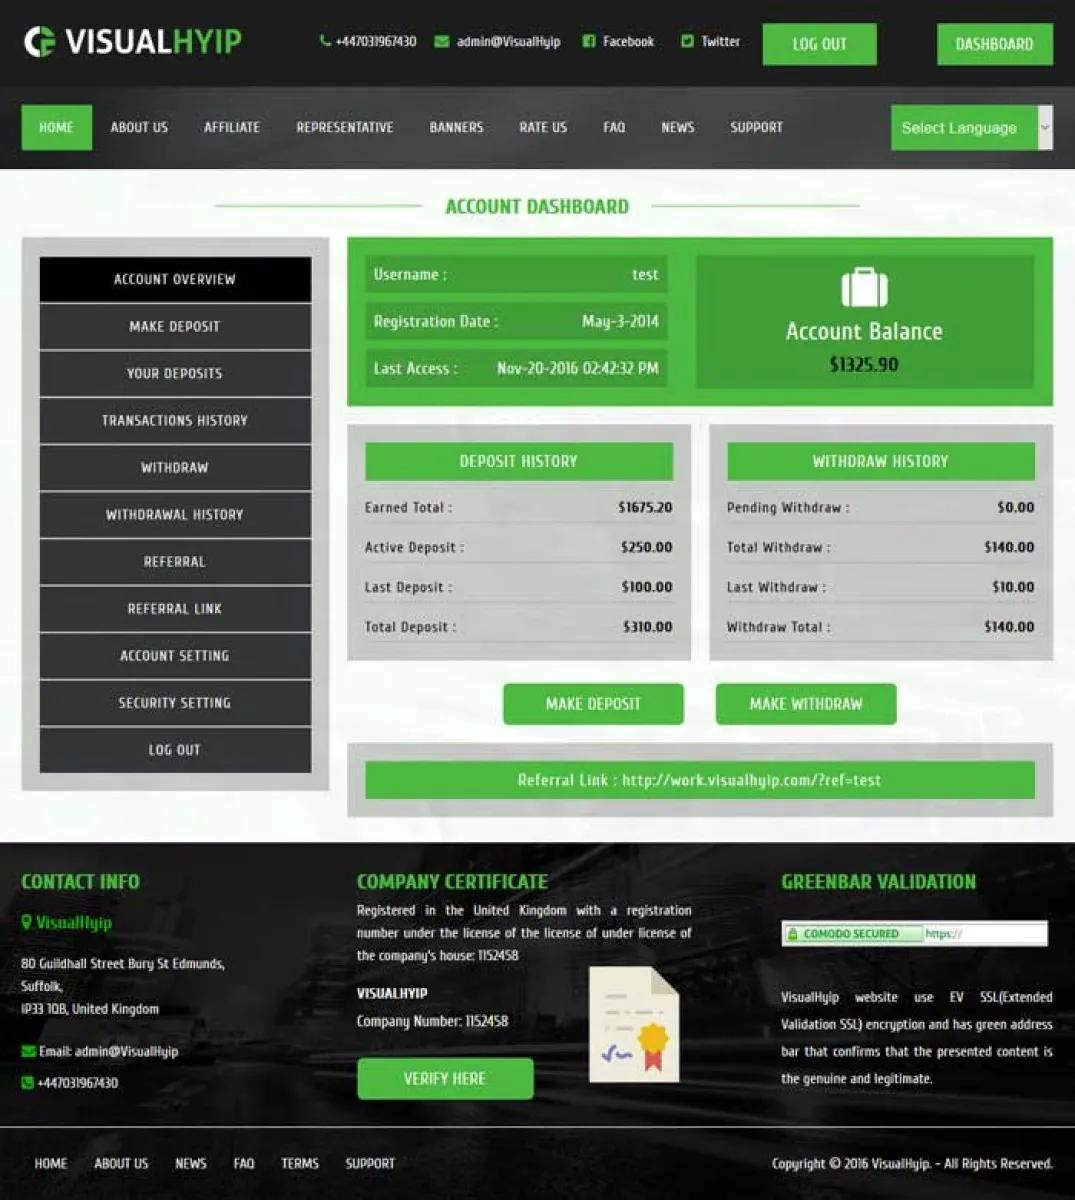Screen dimensions: 1075x1200
Task: Open the DASHBOARD button in header
Action: [994, 44]
